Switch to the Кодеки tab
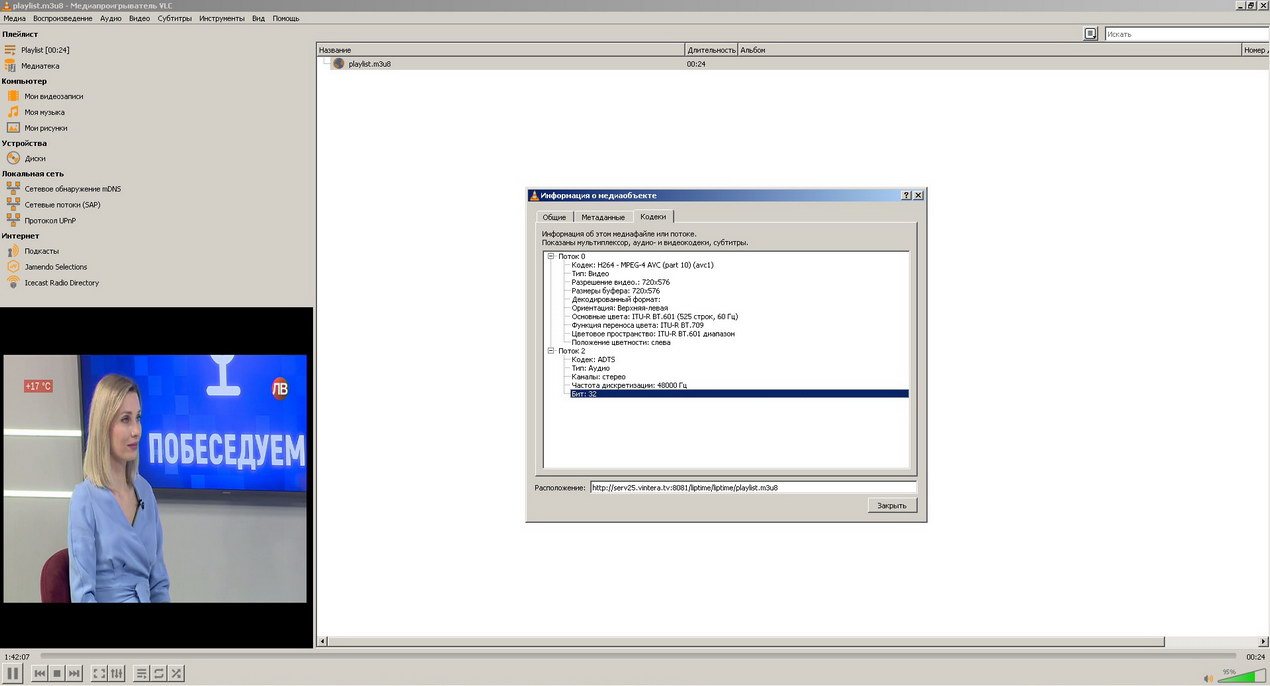 [653, 216]
